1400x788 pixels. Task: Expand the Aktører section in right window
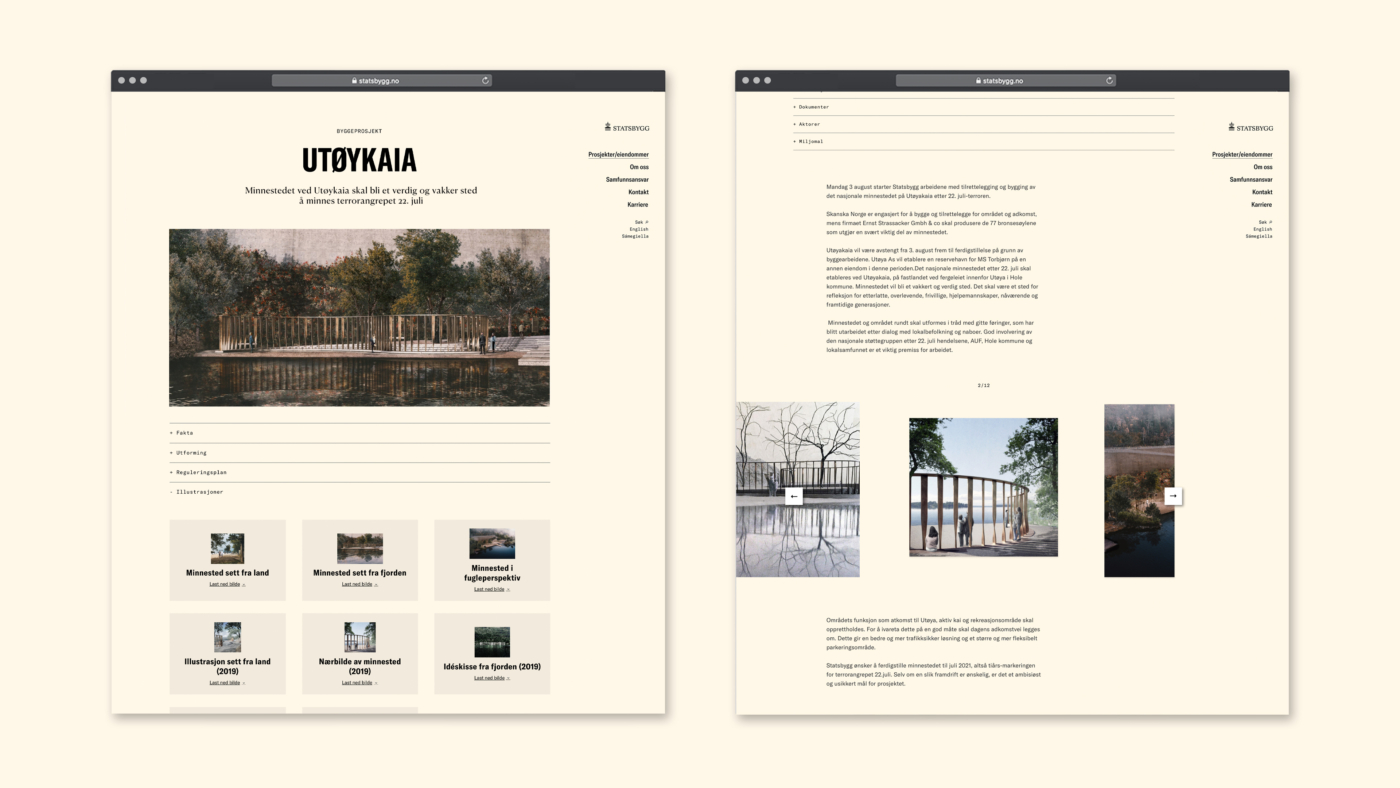click(983, 124)
